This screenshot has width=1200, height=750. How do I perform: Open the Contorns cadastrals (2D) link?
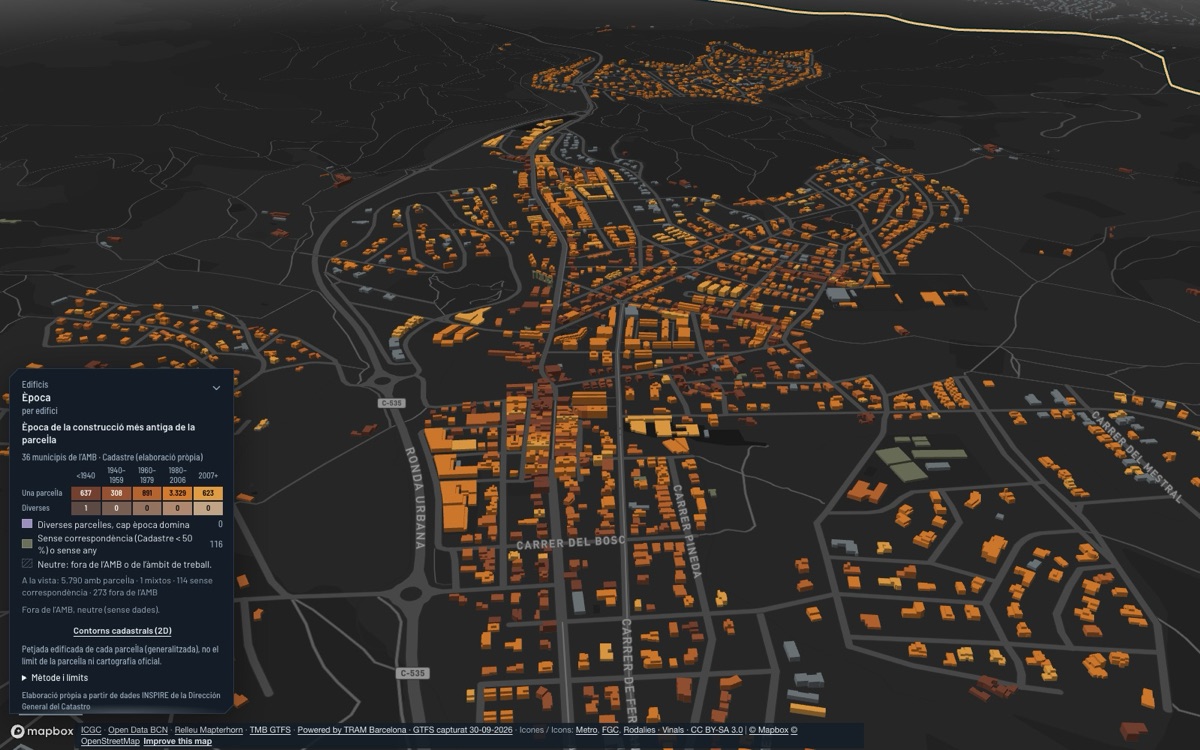122,631
